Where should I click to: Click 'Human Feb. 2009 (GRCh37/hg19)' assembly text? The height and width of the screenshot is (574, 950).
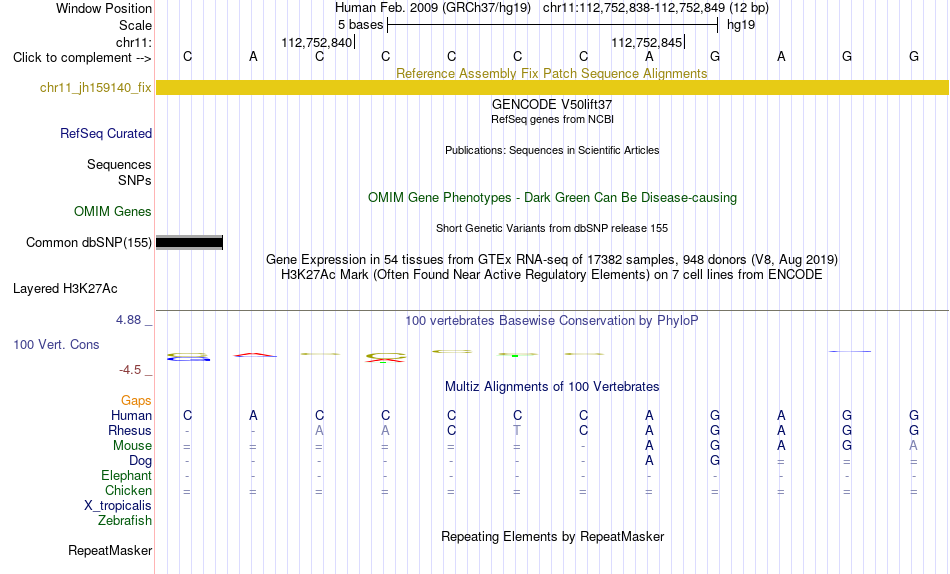click(x=433, y=8)
